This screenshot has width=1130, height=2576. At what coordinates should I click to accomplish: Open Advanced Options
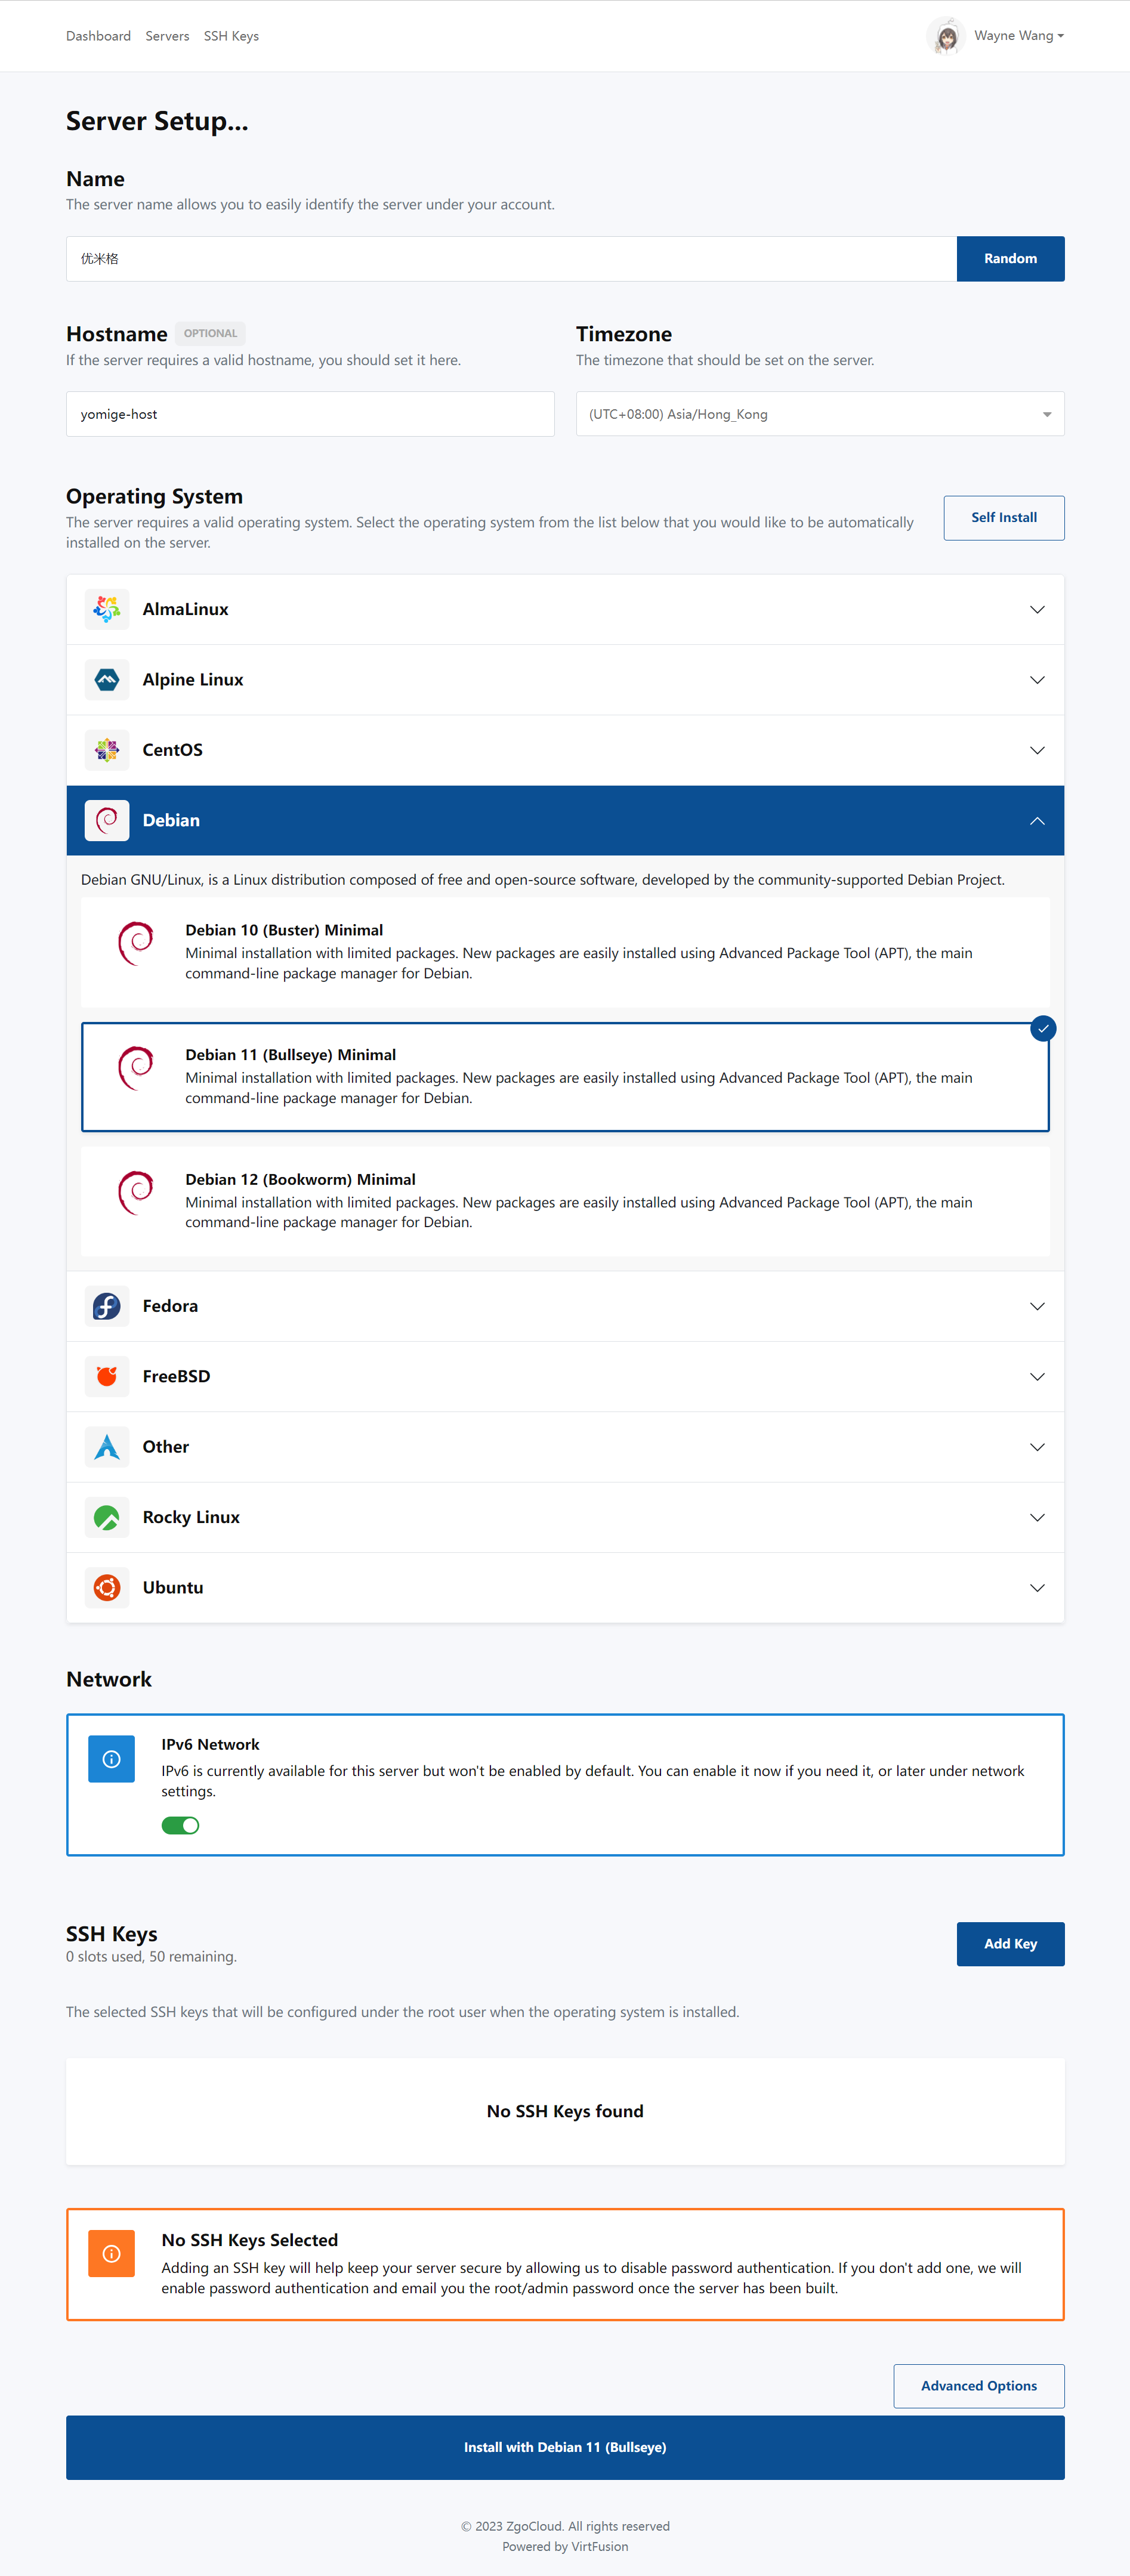coord(978,2386)
